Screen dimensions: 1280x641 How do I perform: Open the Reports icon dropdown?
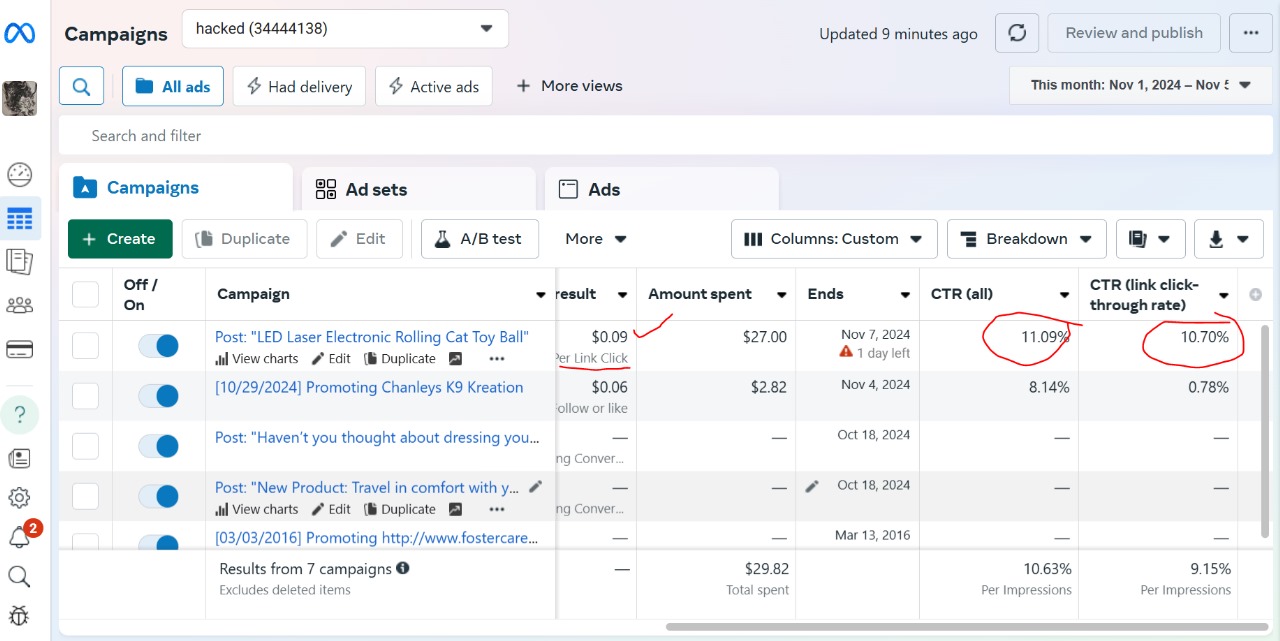[x=1150, y=239]
